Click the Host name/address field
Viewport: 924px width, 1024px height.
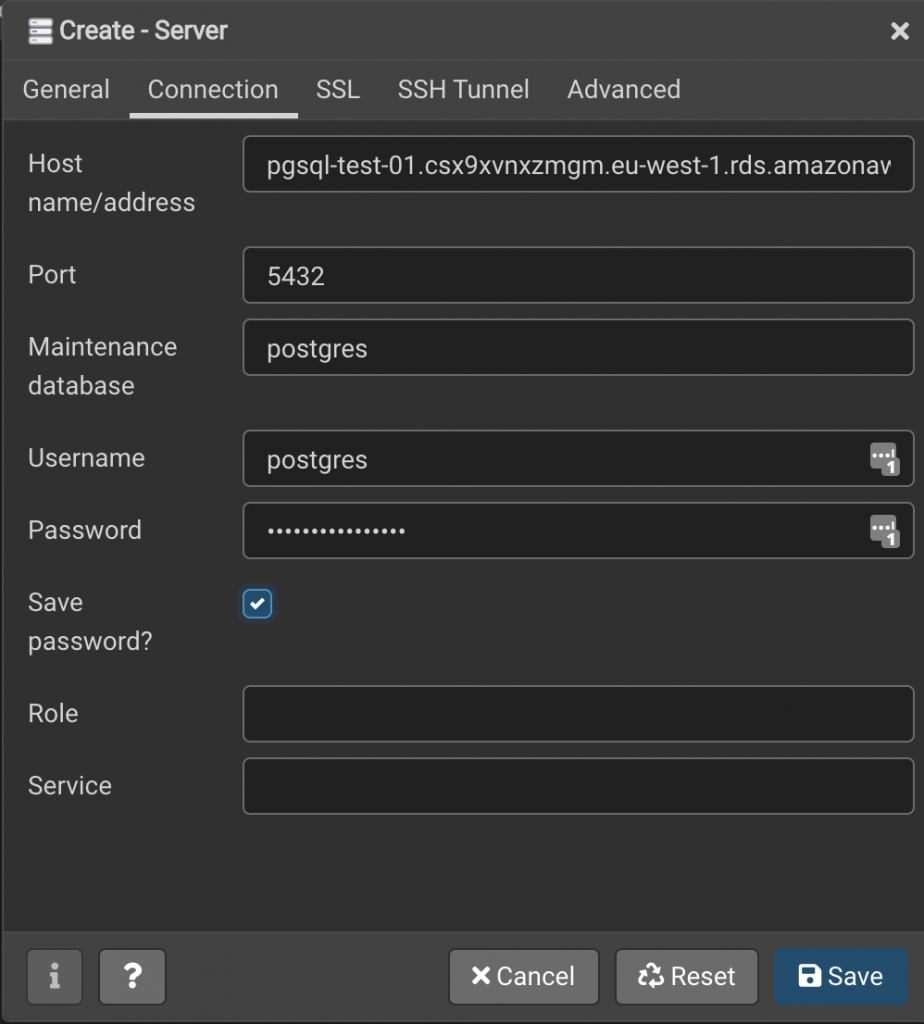pos(578,165)
